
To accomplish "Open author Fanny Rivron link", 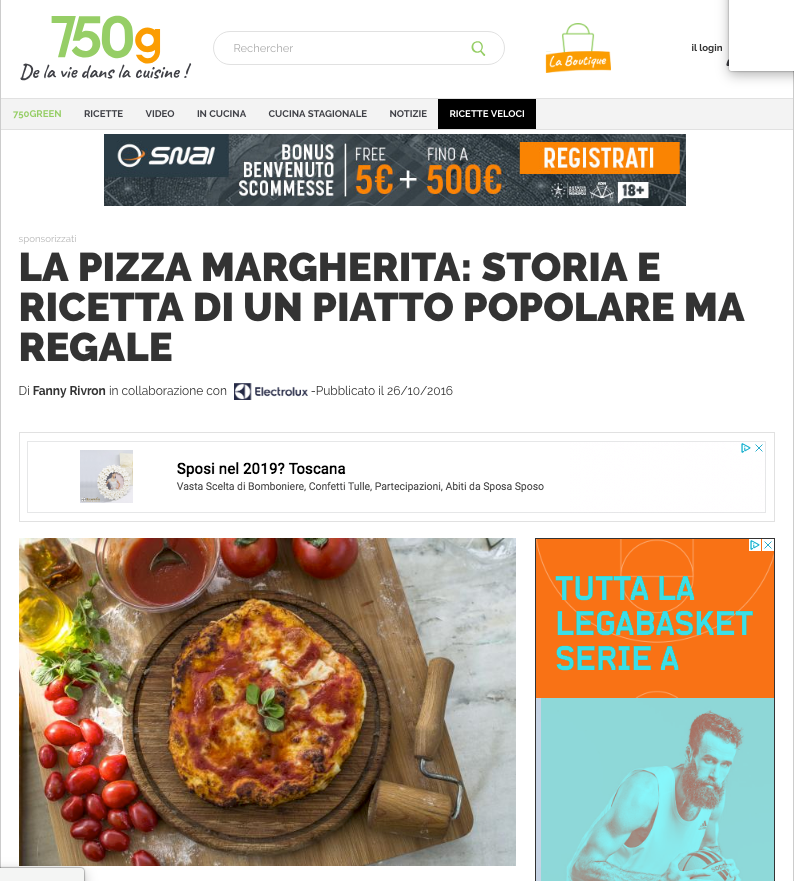I will tap(69, 391).
